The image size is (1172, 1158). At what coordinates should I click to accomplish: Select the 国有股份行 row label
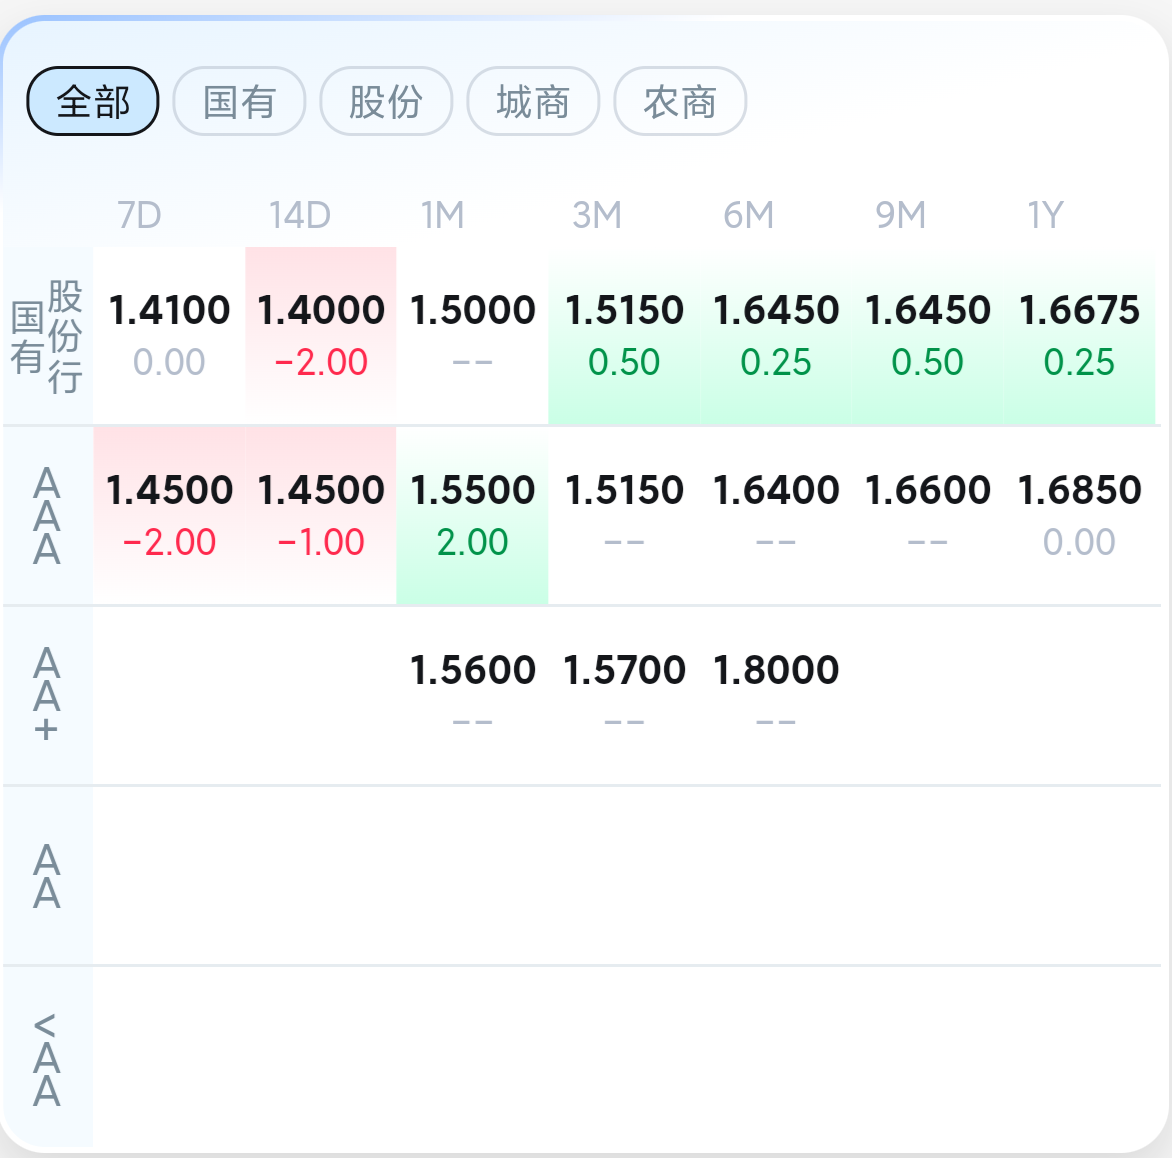[x=47, y=336]
